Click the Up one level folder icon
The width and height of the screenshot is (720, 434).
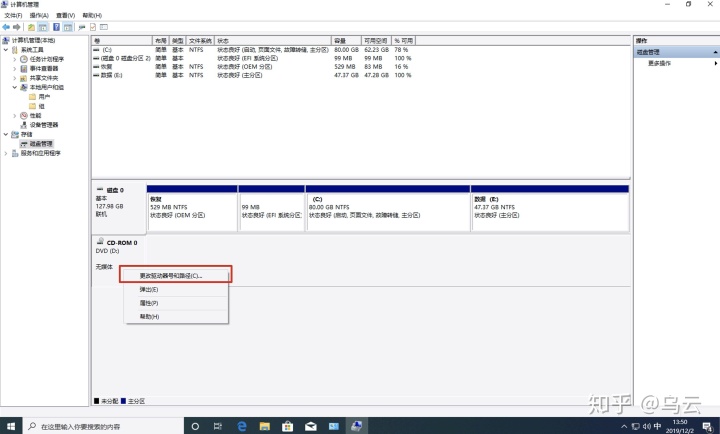point(31,27)
